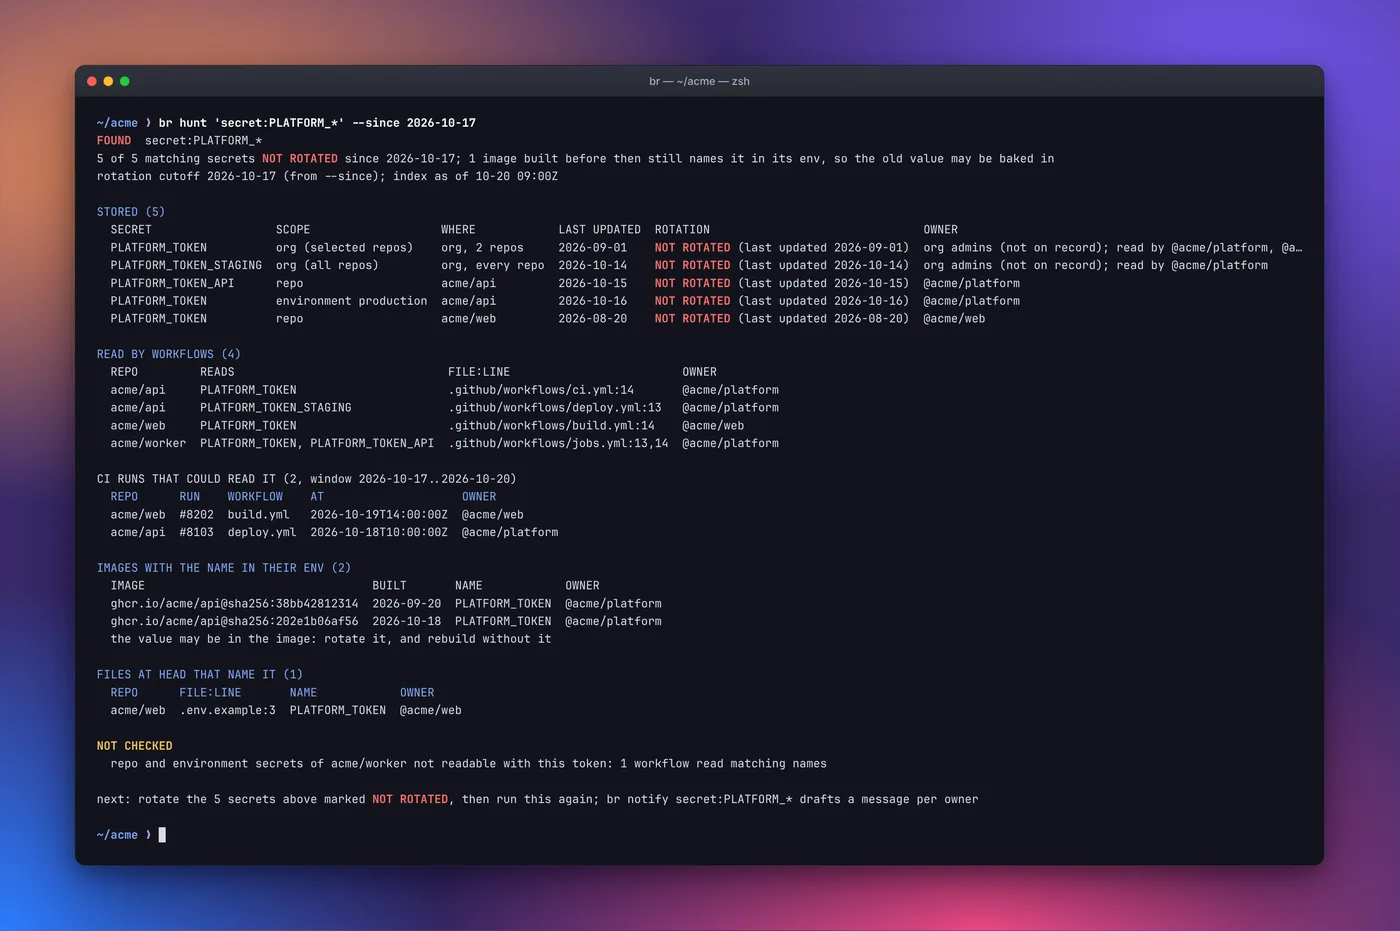Click the 'STORED (5)' section heading

point(131,212)
